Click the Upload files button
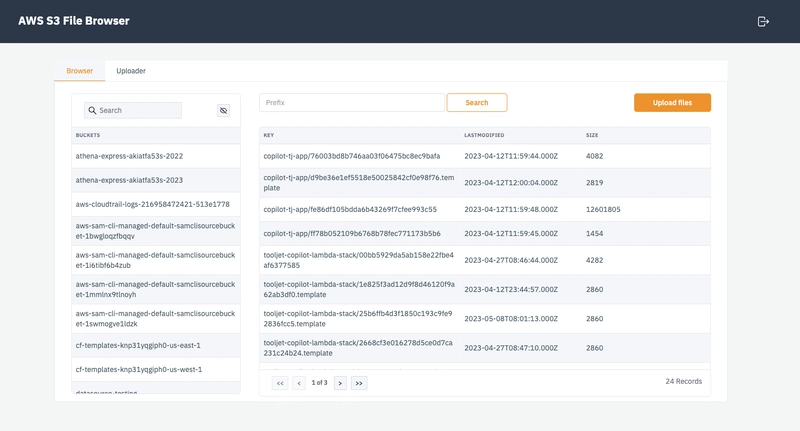 pyautogui.click(x=672, y=103)
